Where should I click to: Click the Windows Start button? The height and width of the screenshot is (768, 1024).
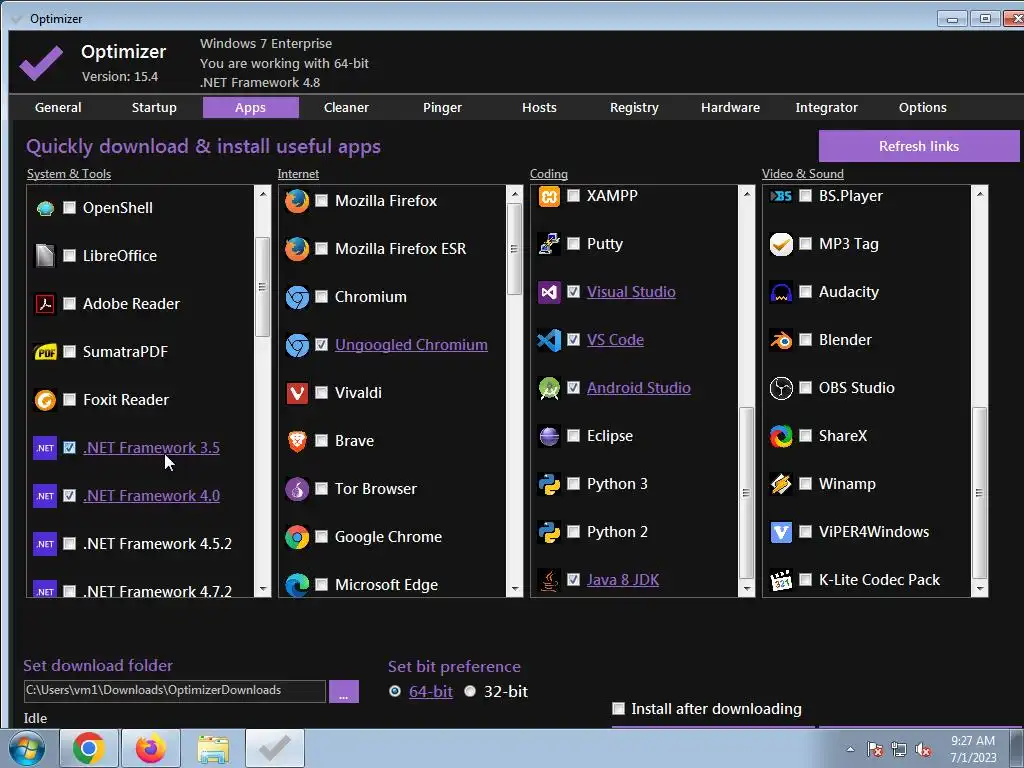click(27, 748)
